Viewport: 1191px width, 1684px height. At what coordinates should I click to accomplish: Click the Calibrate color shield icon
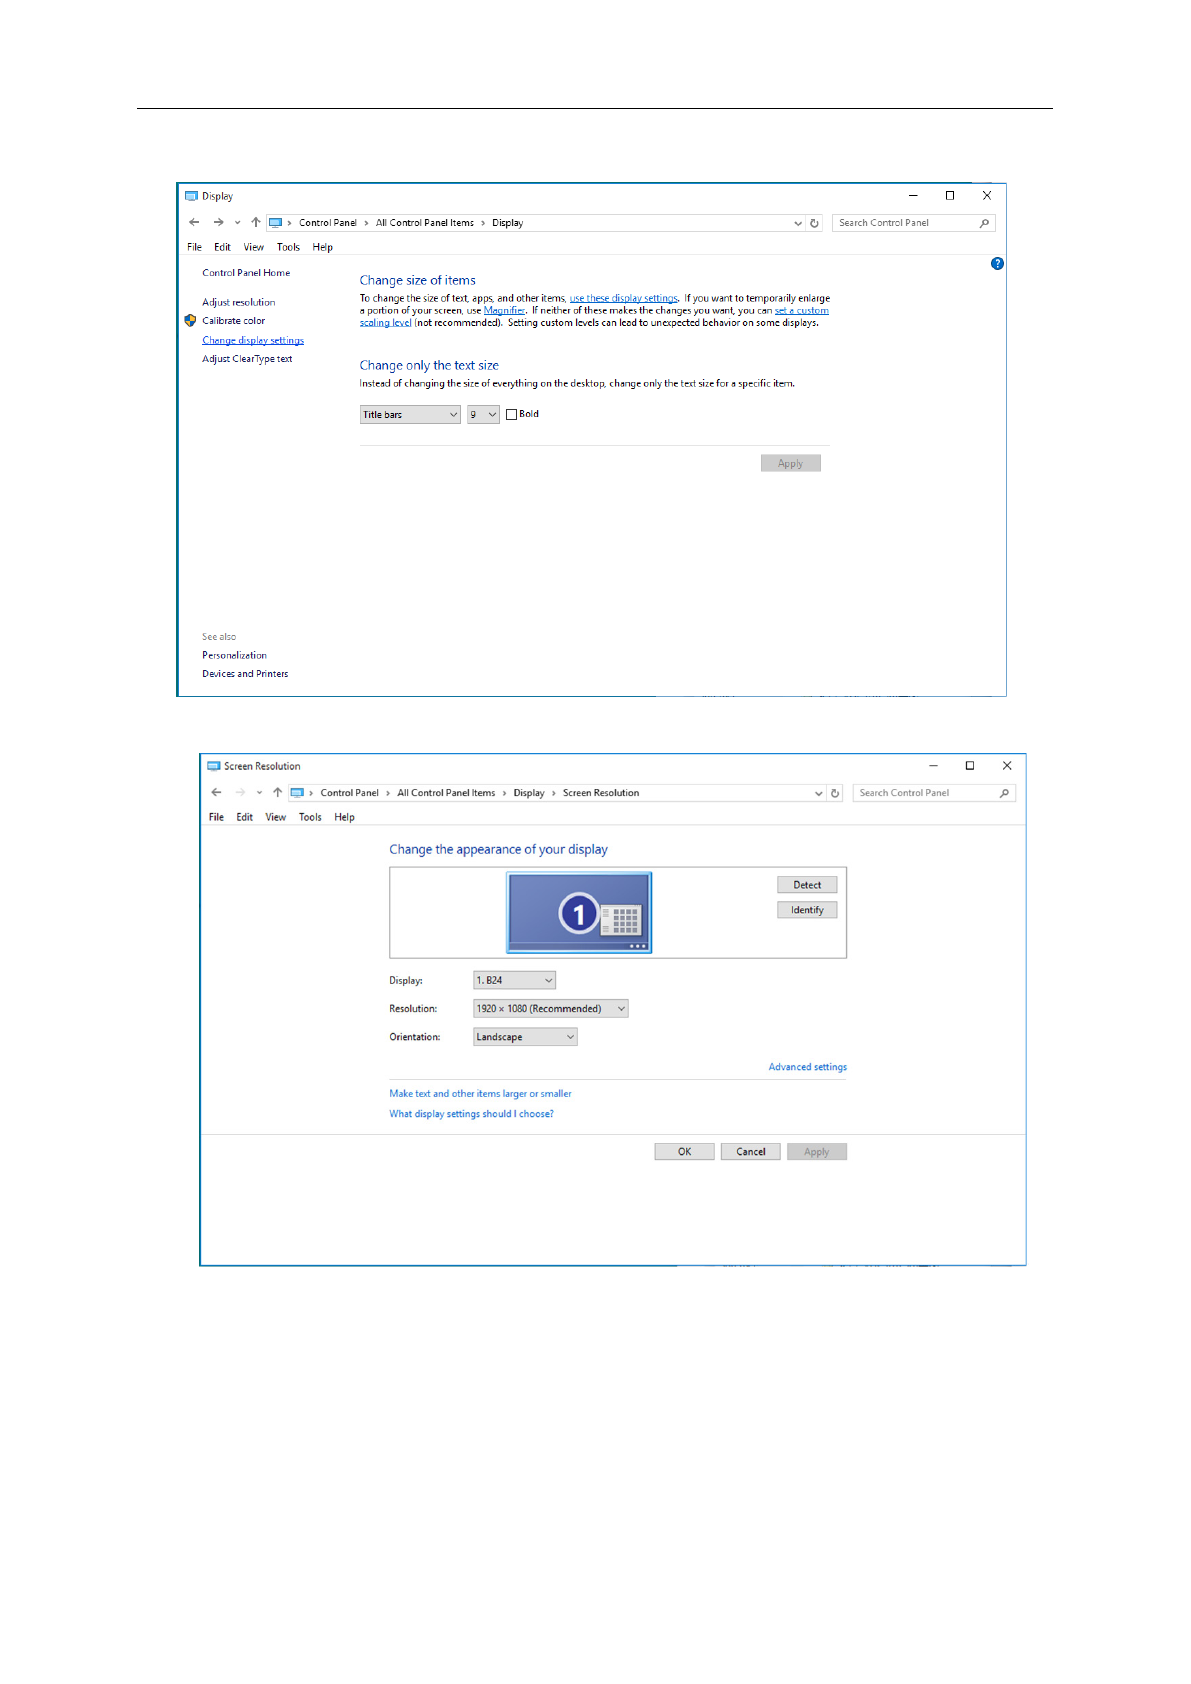click(x=190, y=321)
